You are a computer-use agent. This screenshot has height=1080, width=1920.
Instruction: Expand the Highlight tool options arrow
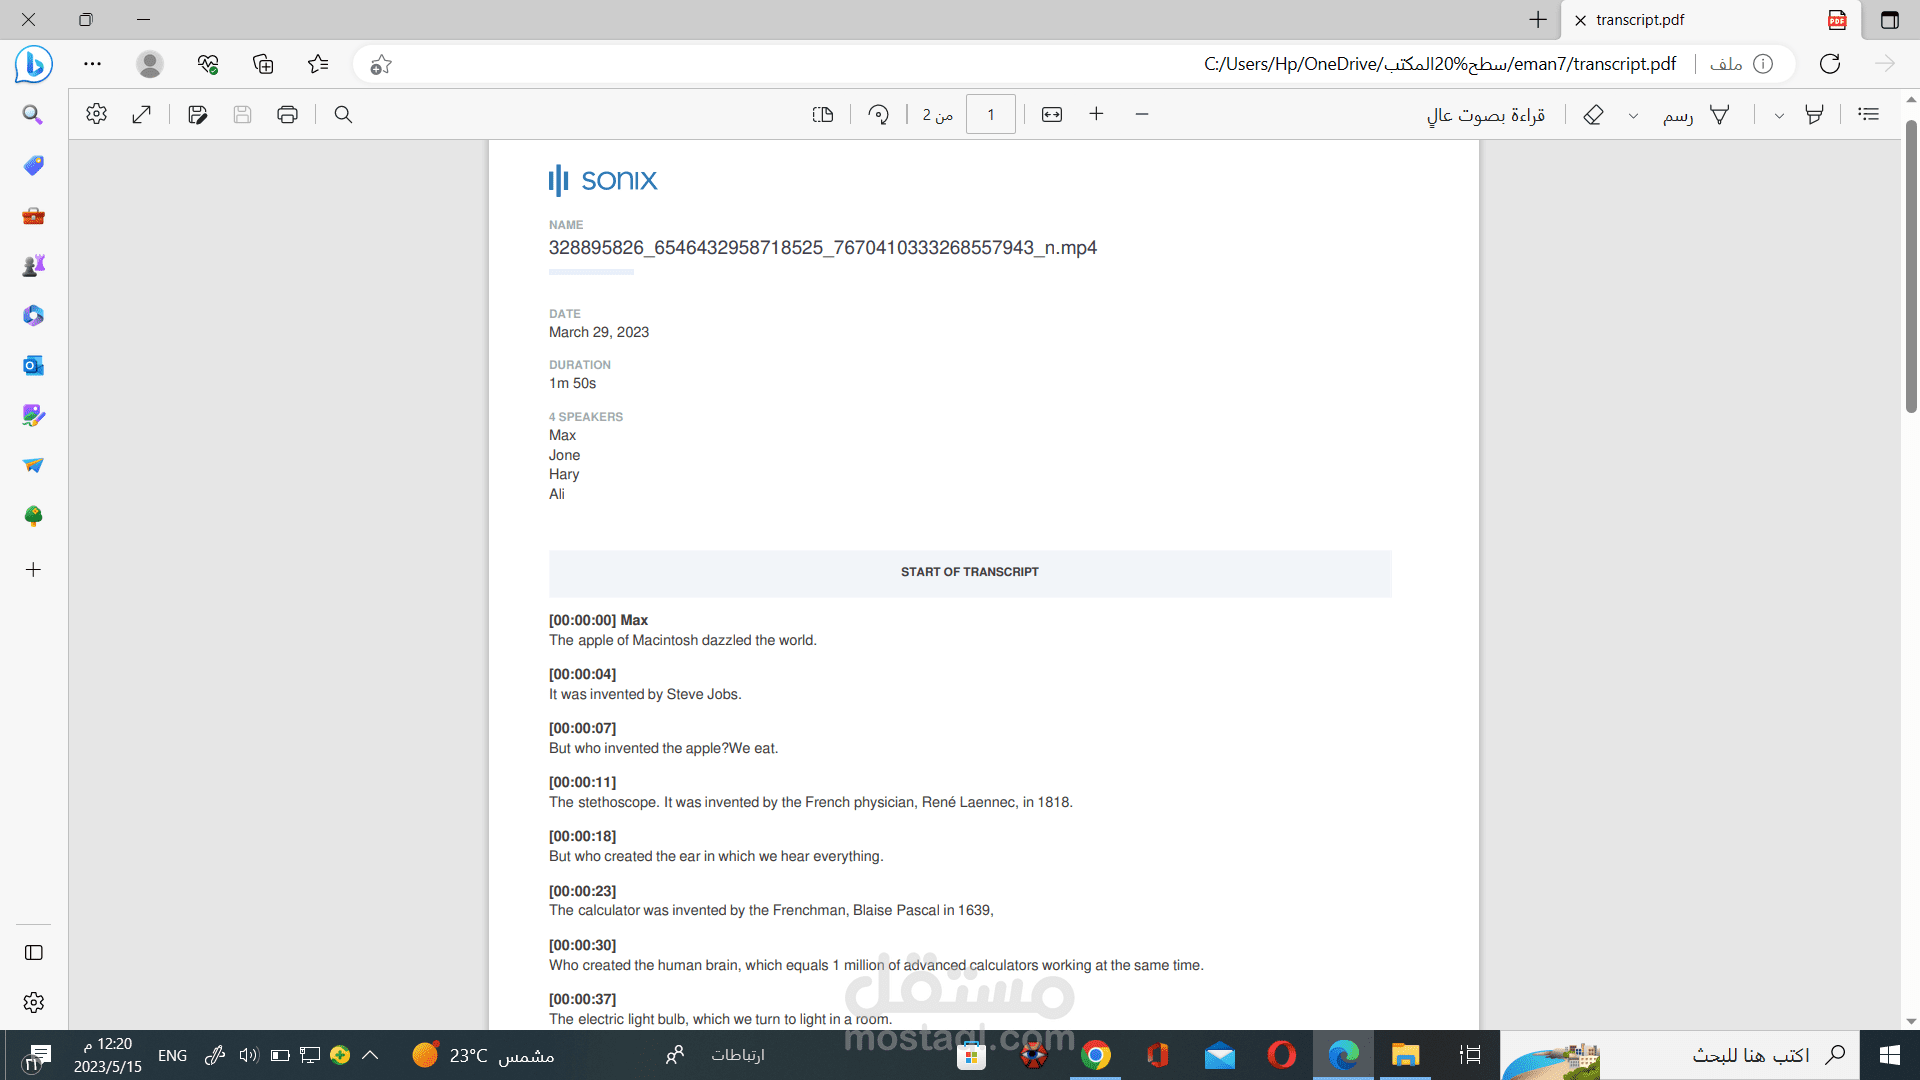[x=1779, y=116]
